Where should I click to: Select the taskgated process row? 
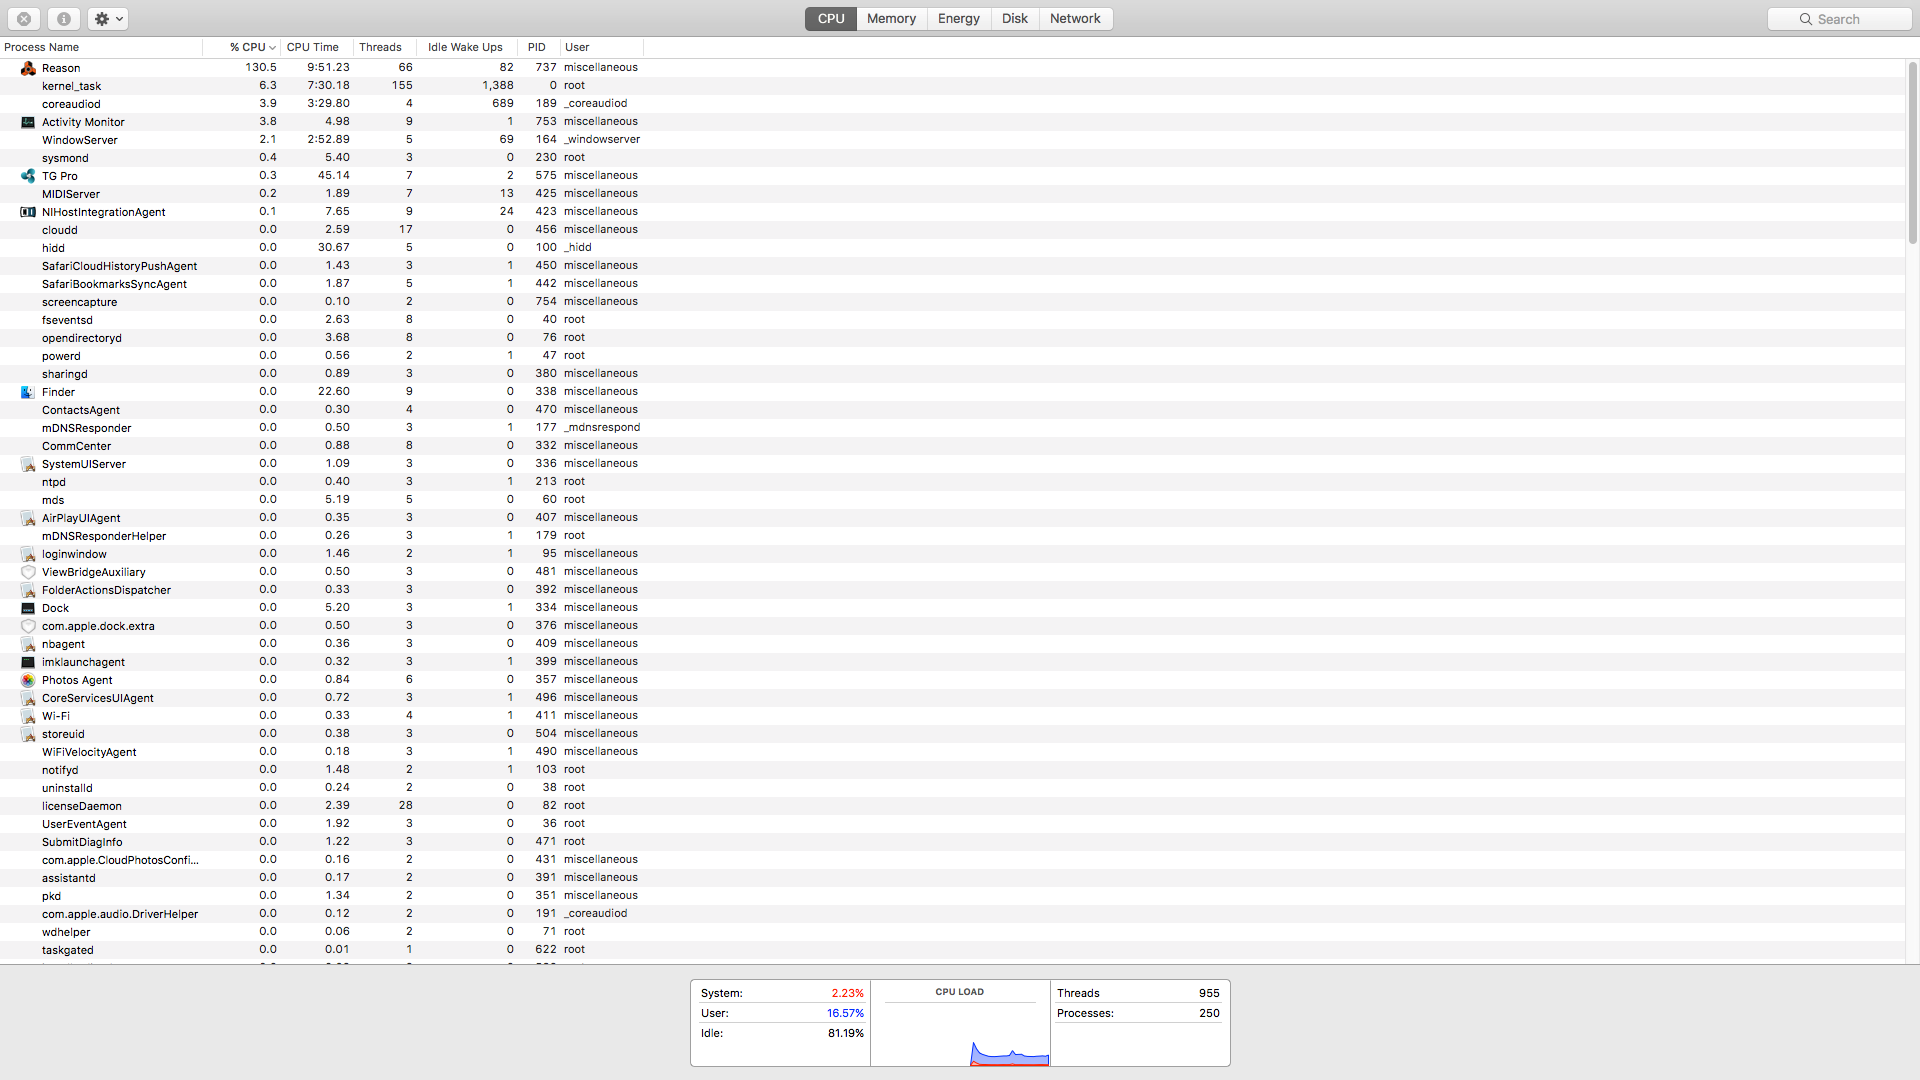(x=952, y=950)
